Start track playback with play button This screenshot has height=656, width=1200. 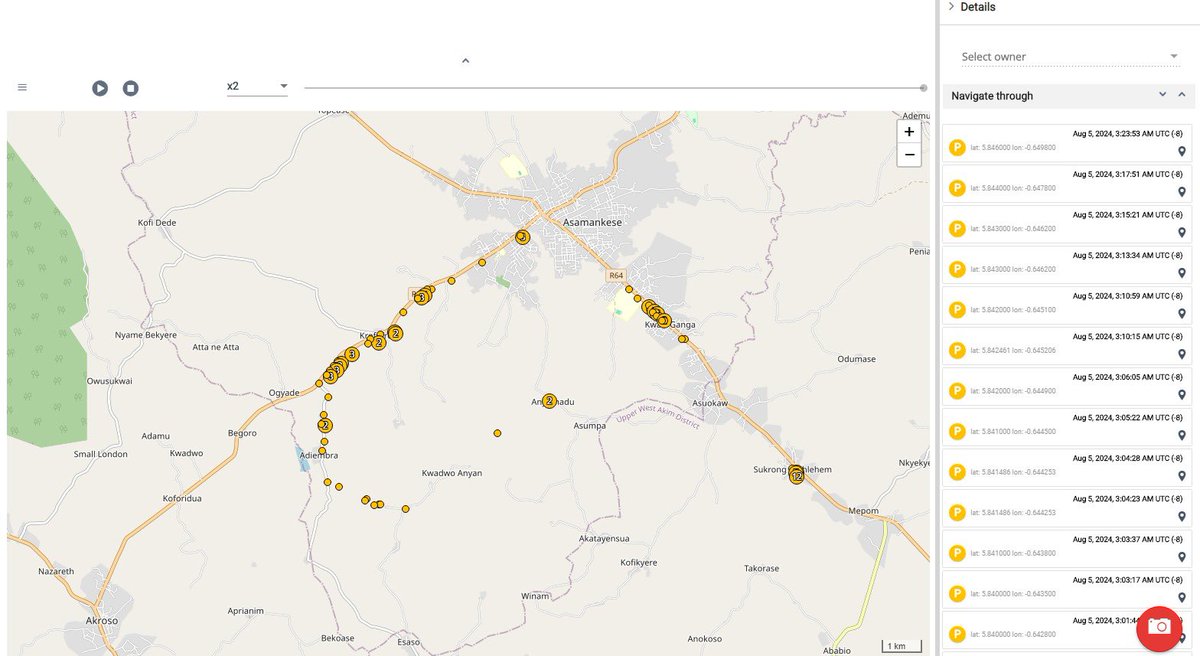tap(100, 88)
